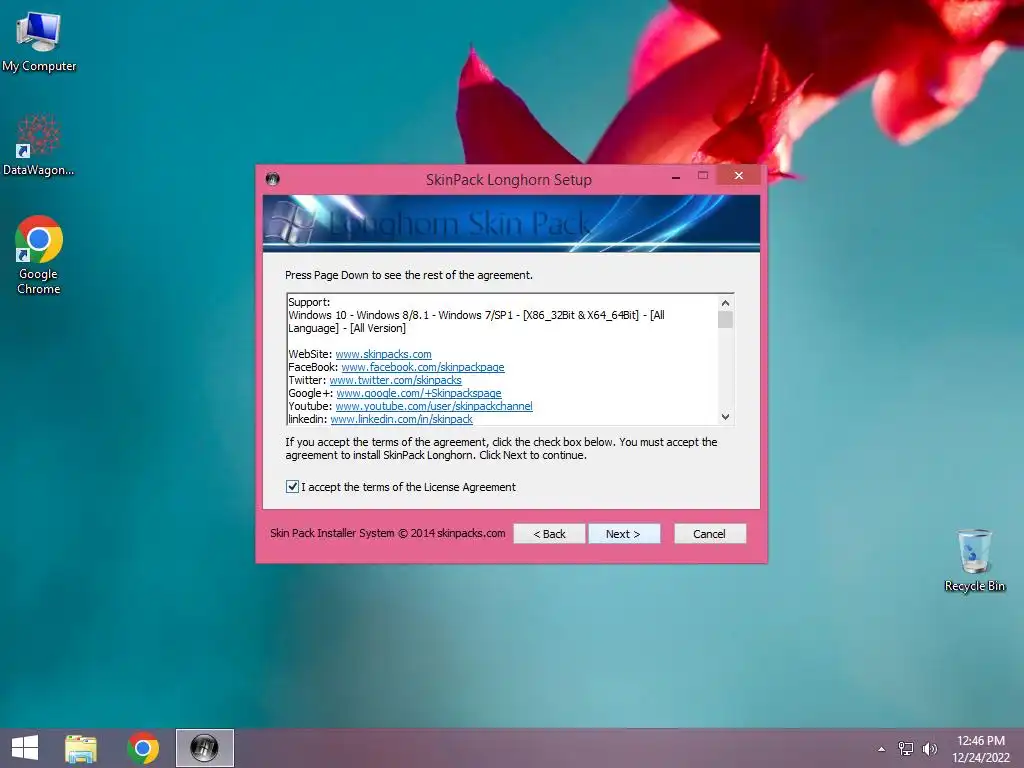Click the Next > button
The width and height of the screenshot is (1024, 768).
click(x=624, y=534)
